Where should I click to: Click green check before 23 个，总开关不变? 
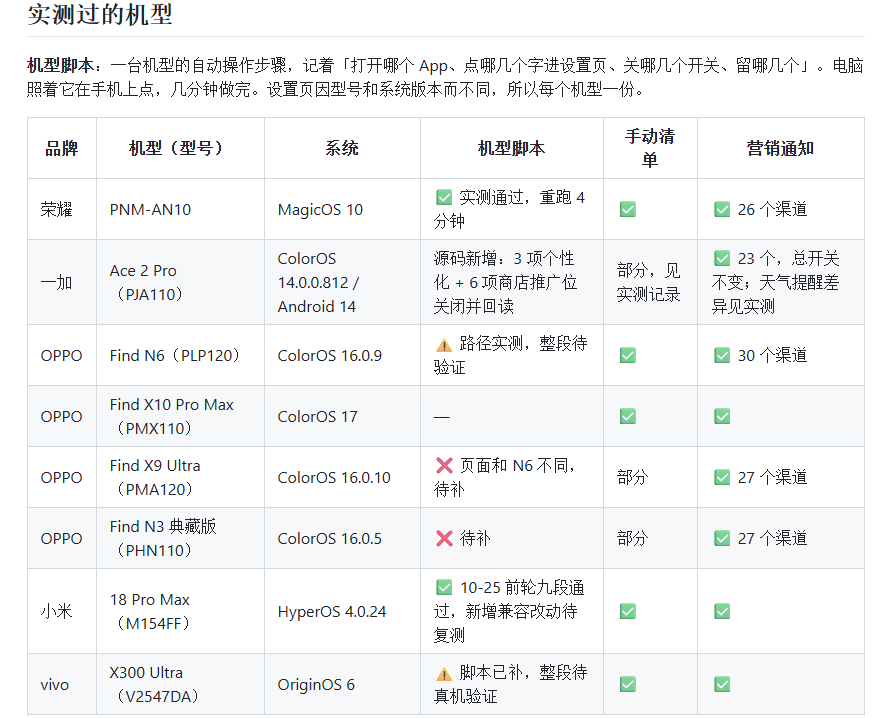coord(722,258)
